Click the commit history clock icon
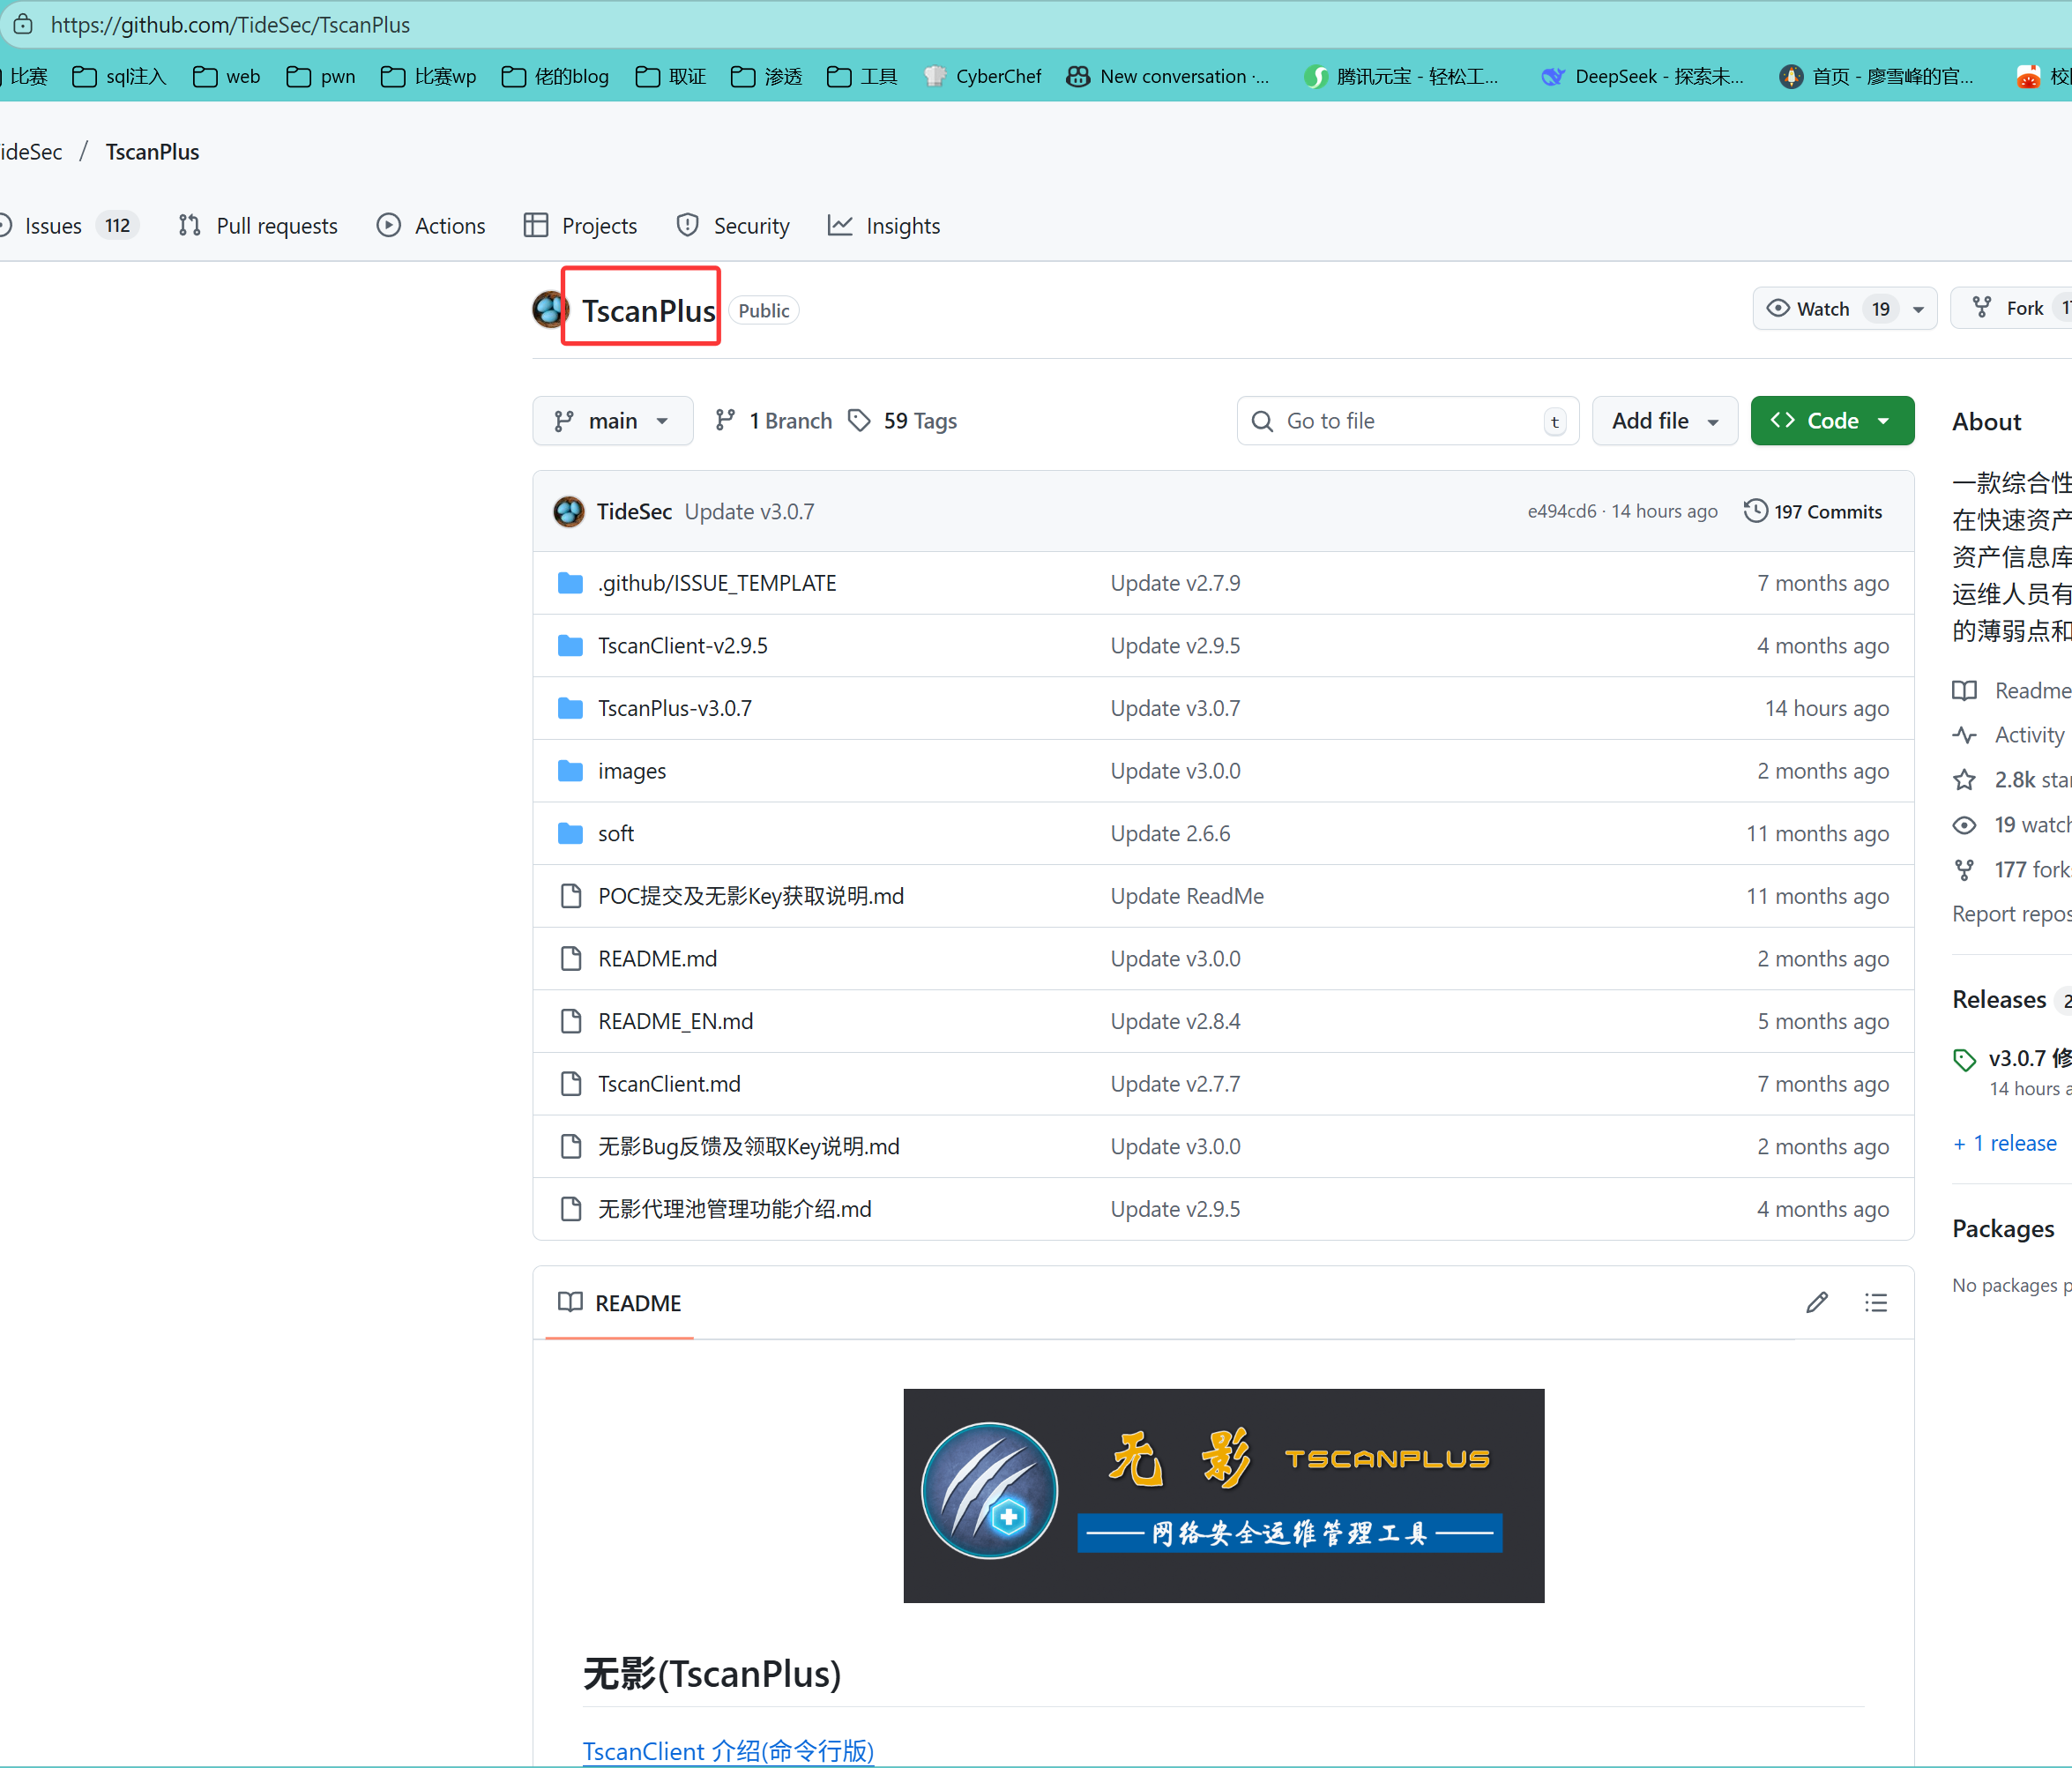The image size is (2072, 1768). [x=1755, y=511]
